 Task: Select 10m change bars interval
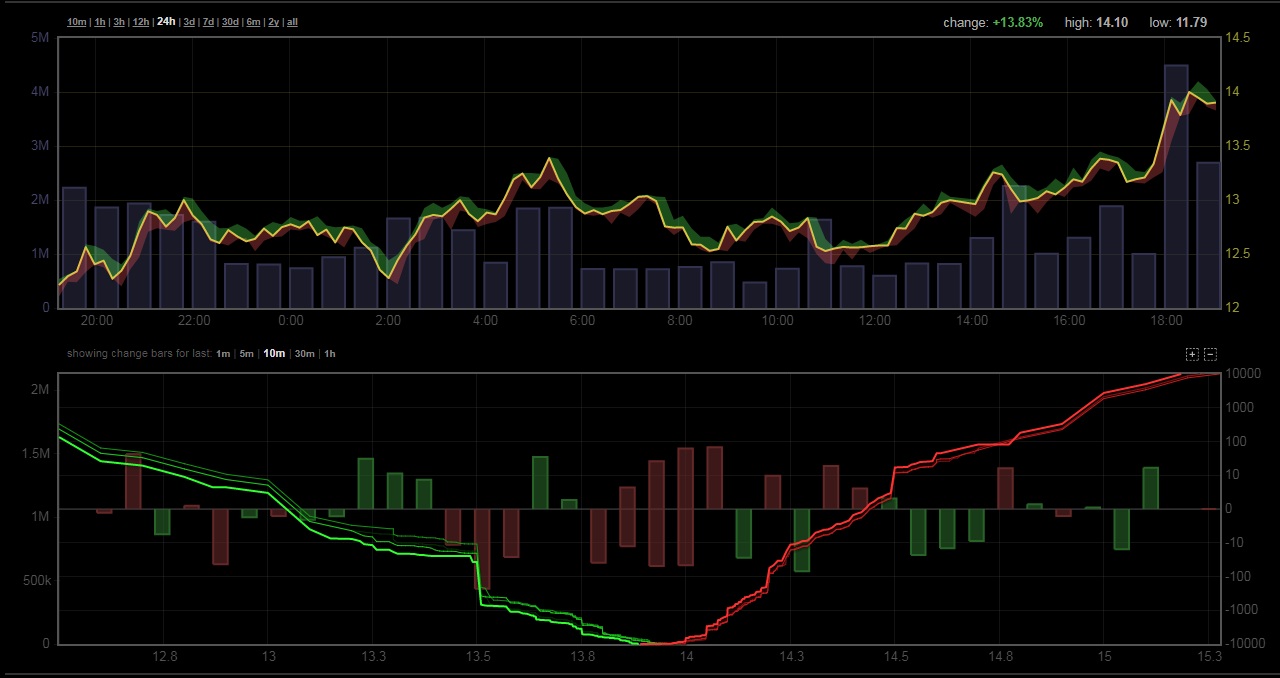[274, 354]
